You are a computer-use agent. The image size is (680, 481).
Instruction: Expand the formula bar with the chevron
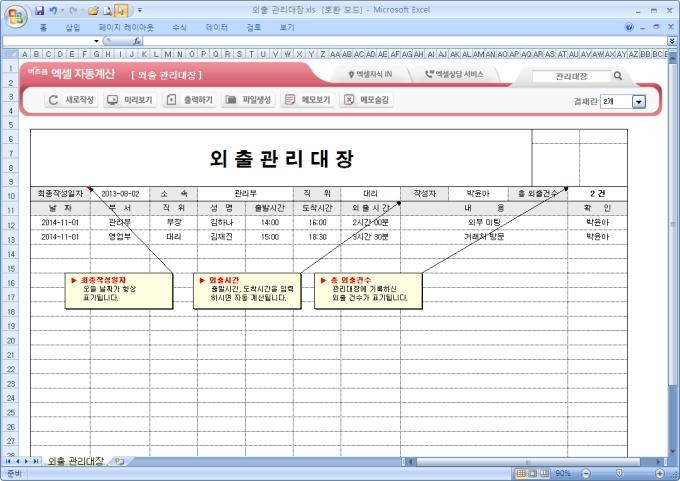point(672,41)
